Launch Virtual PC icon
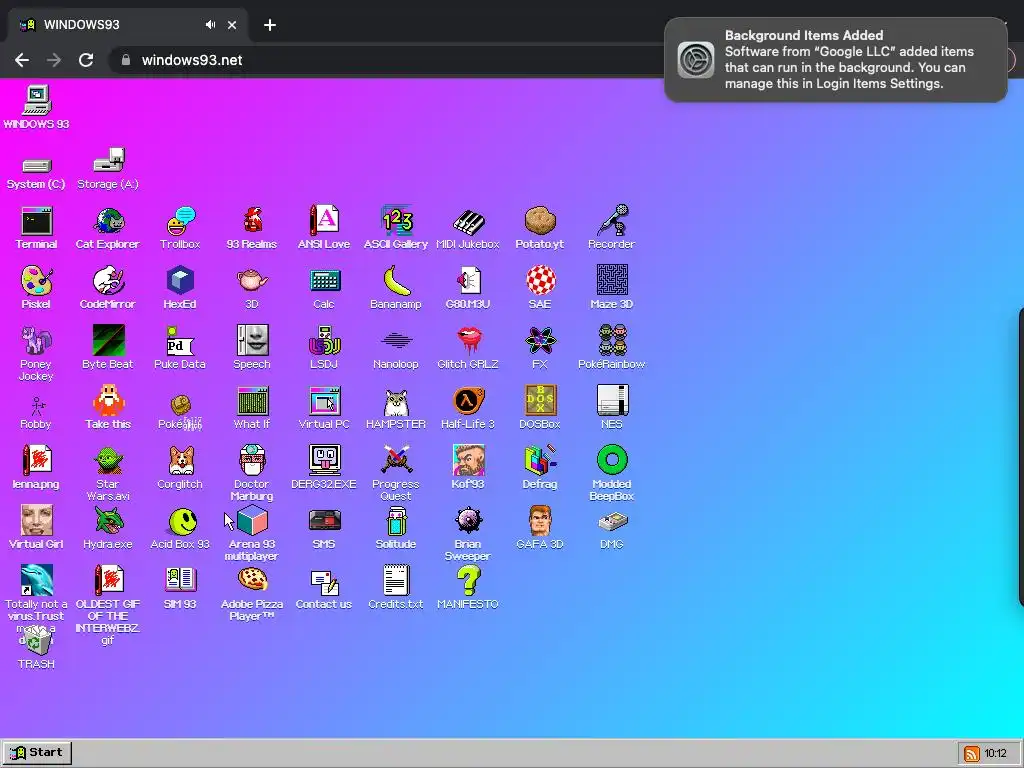Viewport: 1024px width, 768px height. pos(324,400)
